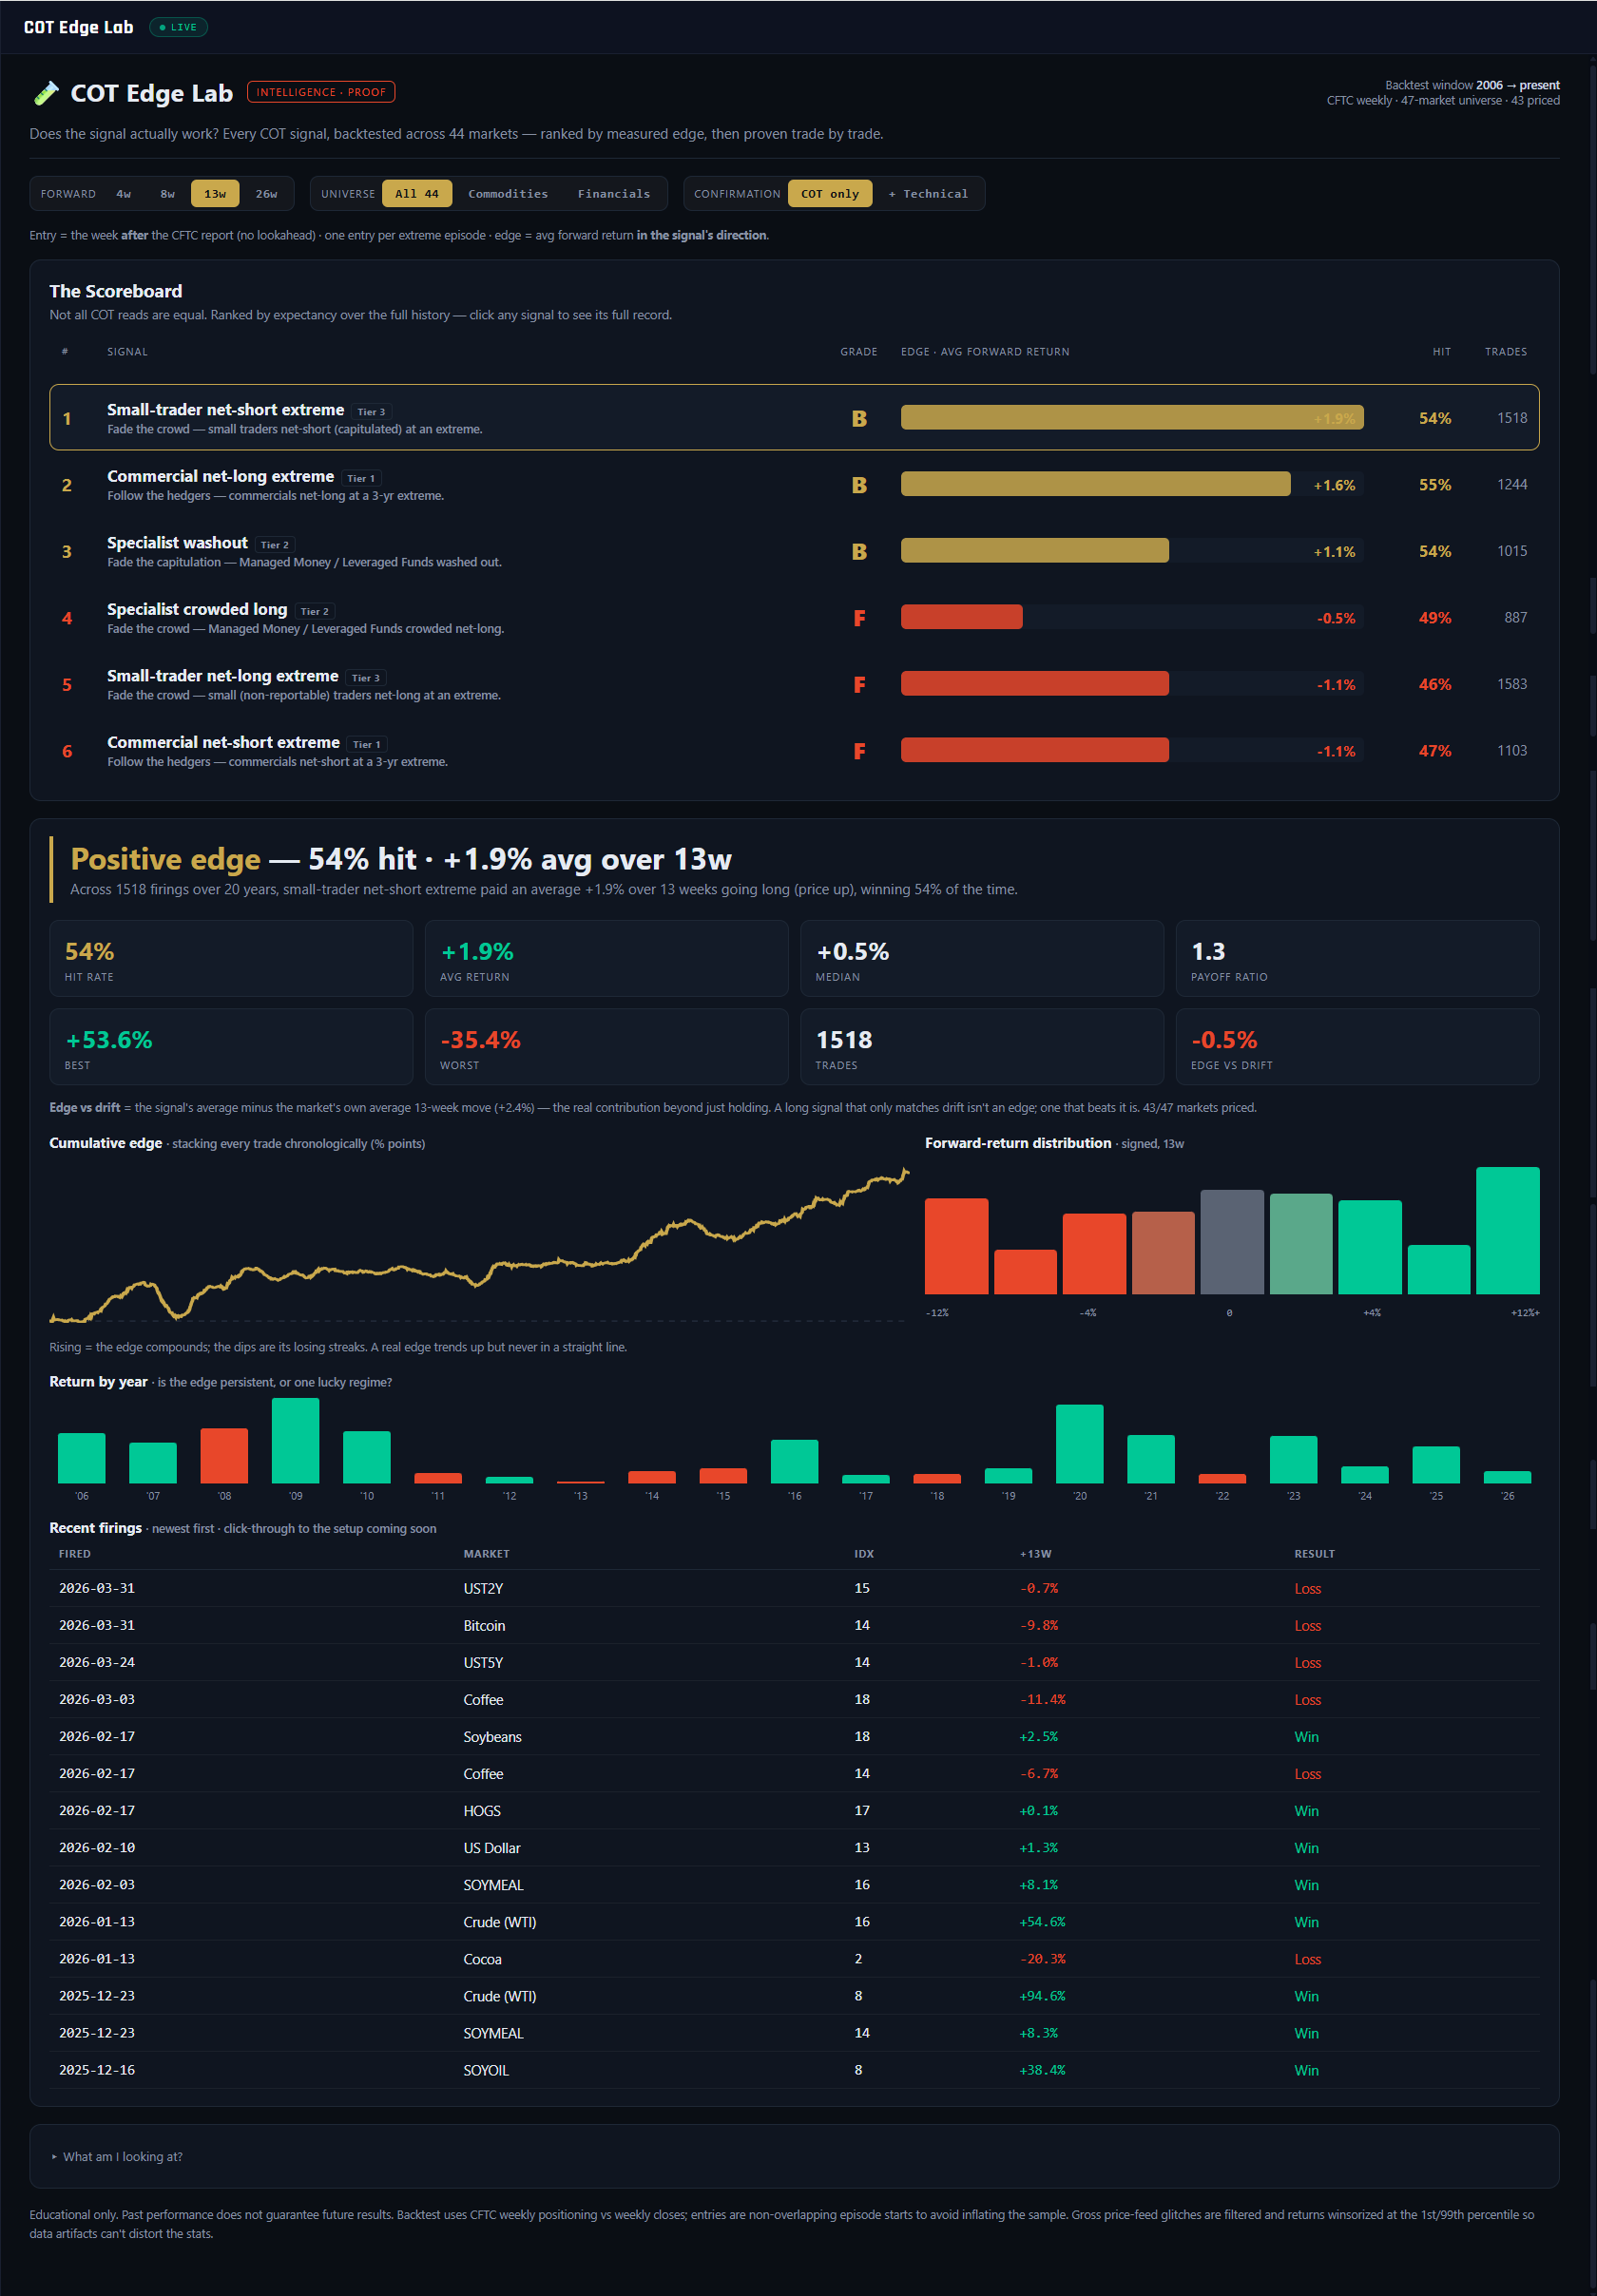Click the '09 return-by-year bar
Image resolution: width=1597 pixels, height=2296 pixels.
(x=295, y=1440)
